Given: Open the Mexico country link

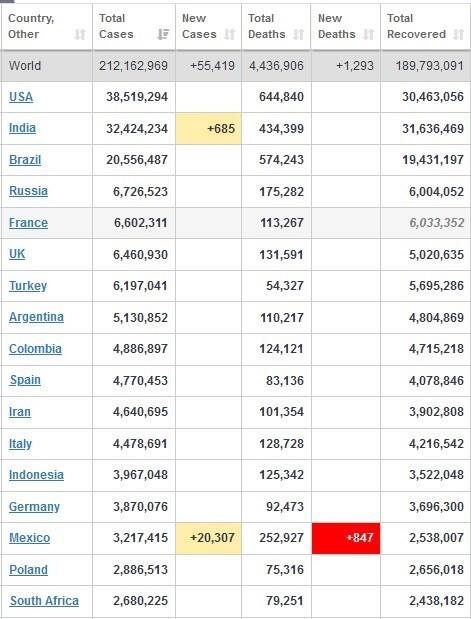Looking at the screenshot, I should click(x=30, y=538).
